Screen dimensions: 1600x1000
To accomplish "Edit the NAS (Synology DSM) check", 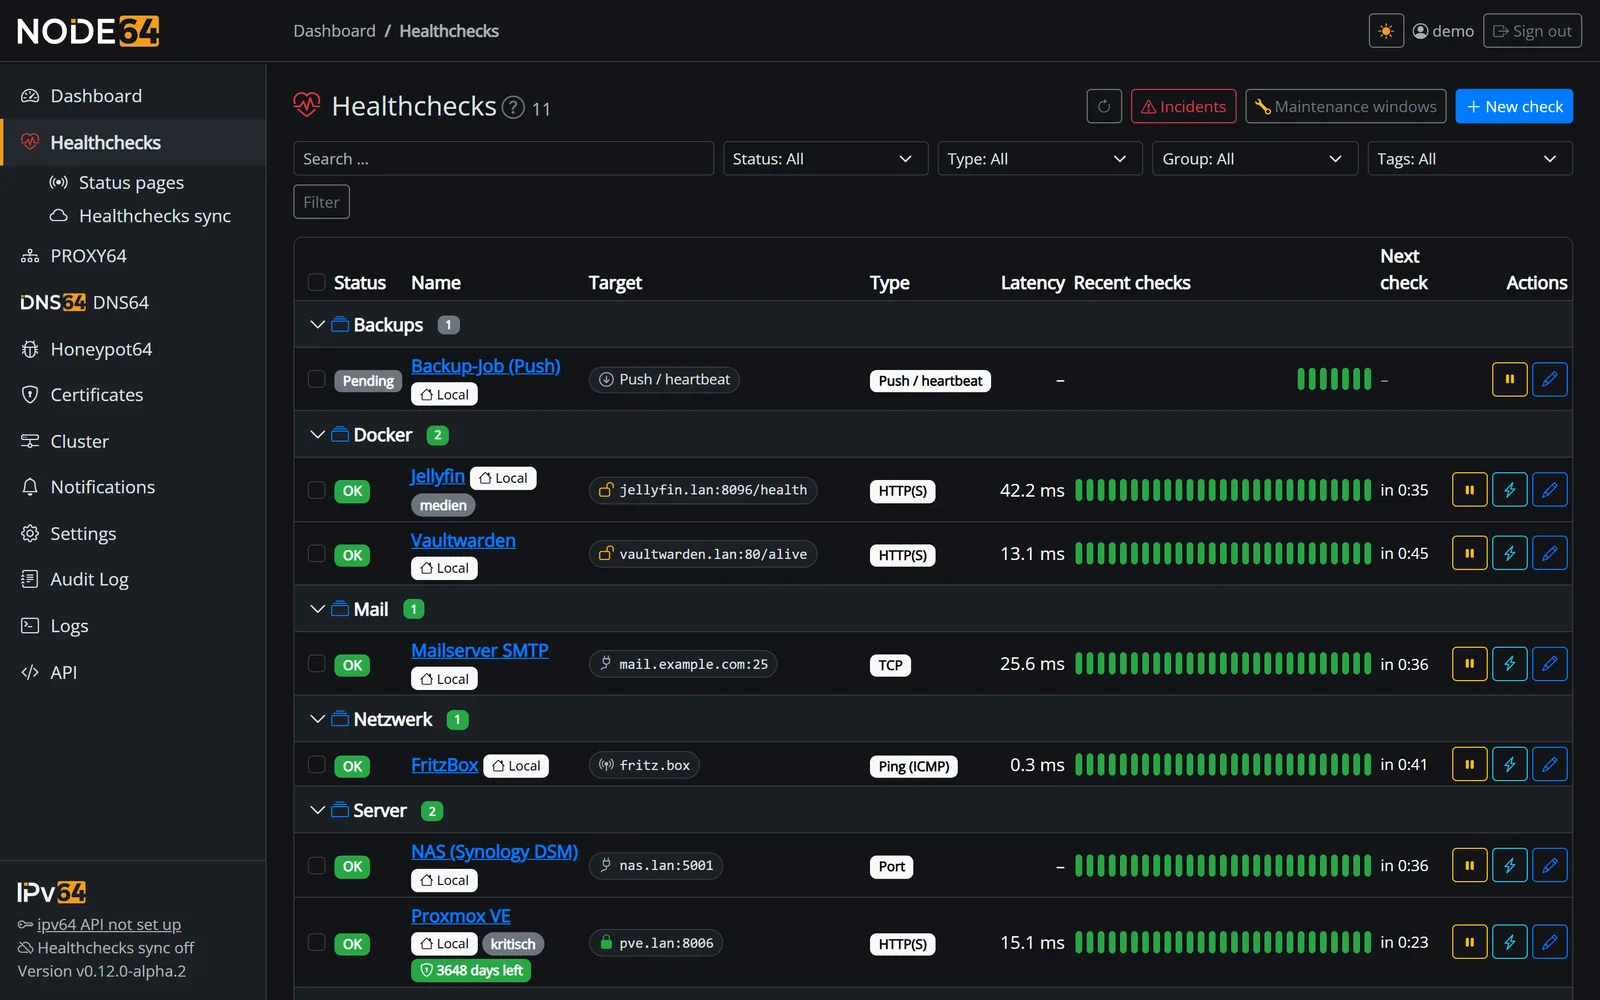I will tap(1550, 866).
